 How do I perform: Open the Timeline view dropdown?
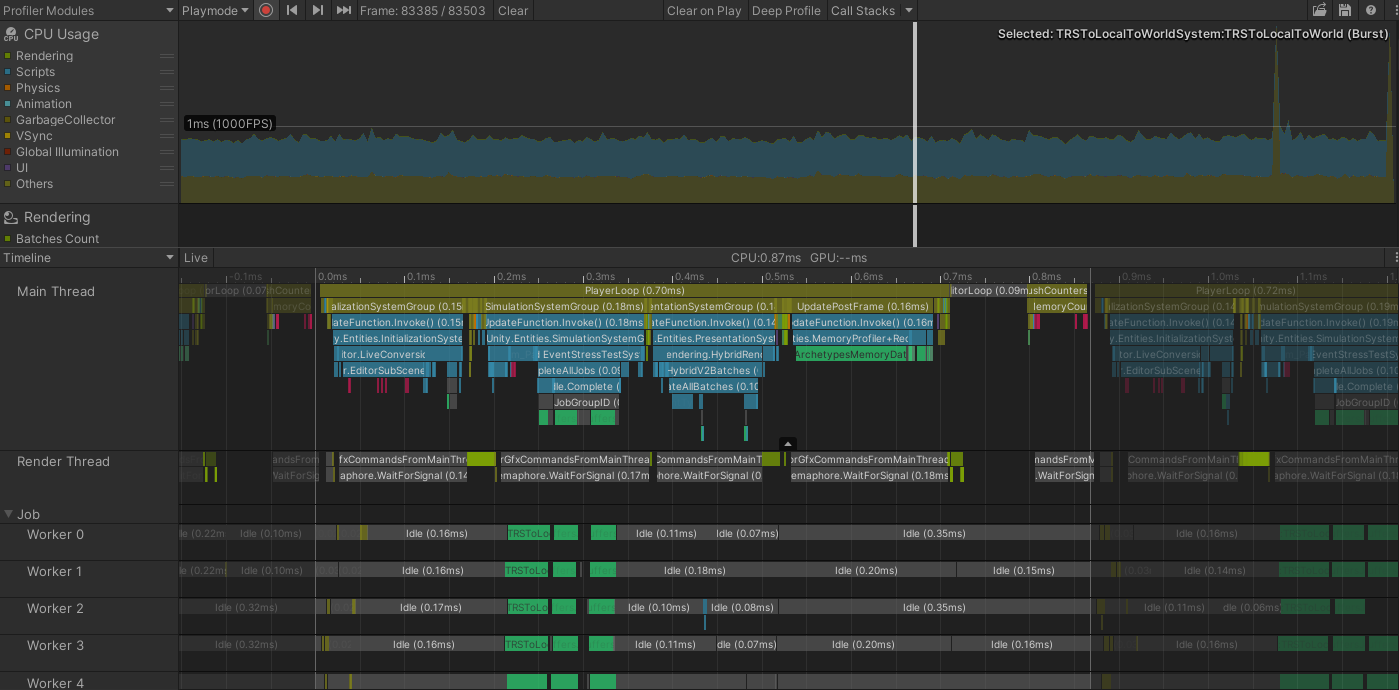tap(89, 258)
